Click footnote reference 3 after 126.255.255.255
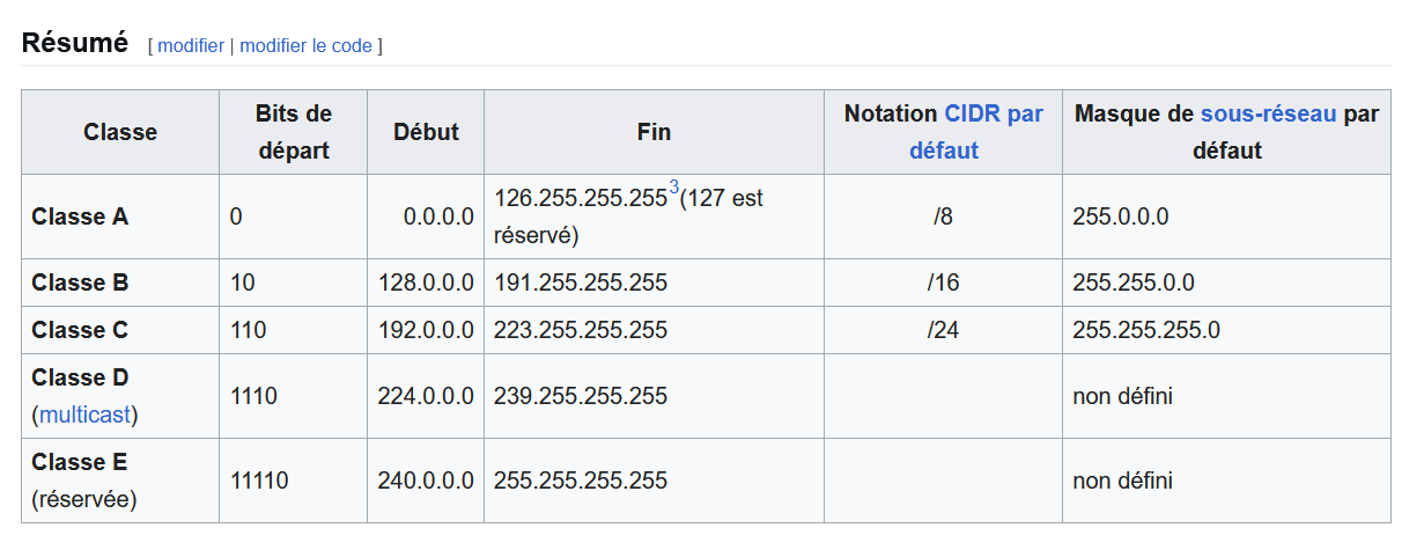Screen dimensions: 1424x550 (x=674, y=187)
